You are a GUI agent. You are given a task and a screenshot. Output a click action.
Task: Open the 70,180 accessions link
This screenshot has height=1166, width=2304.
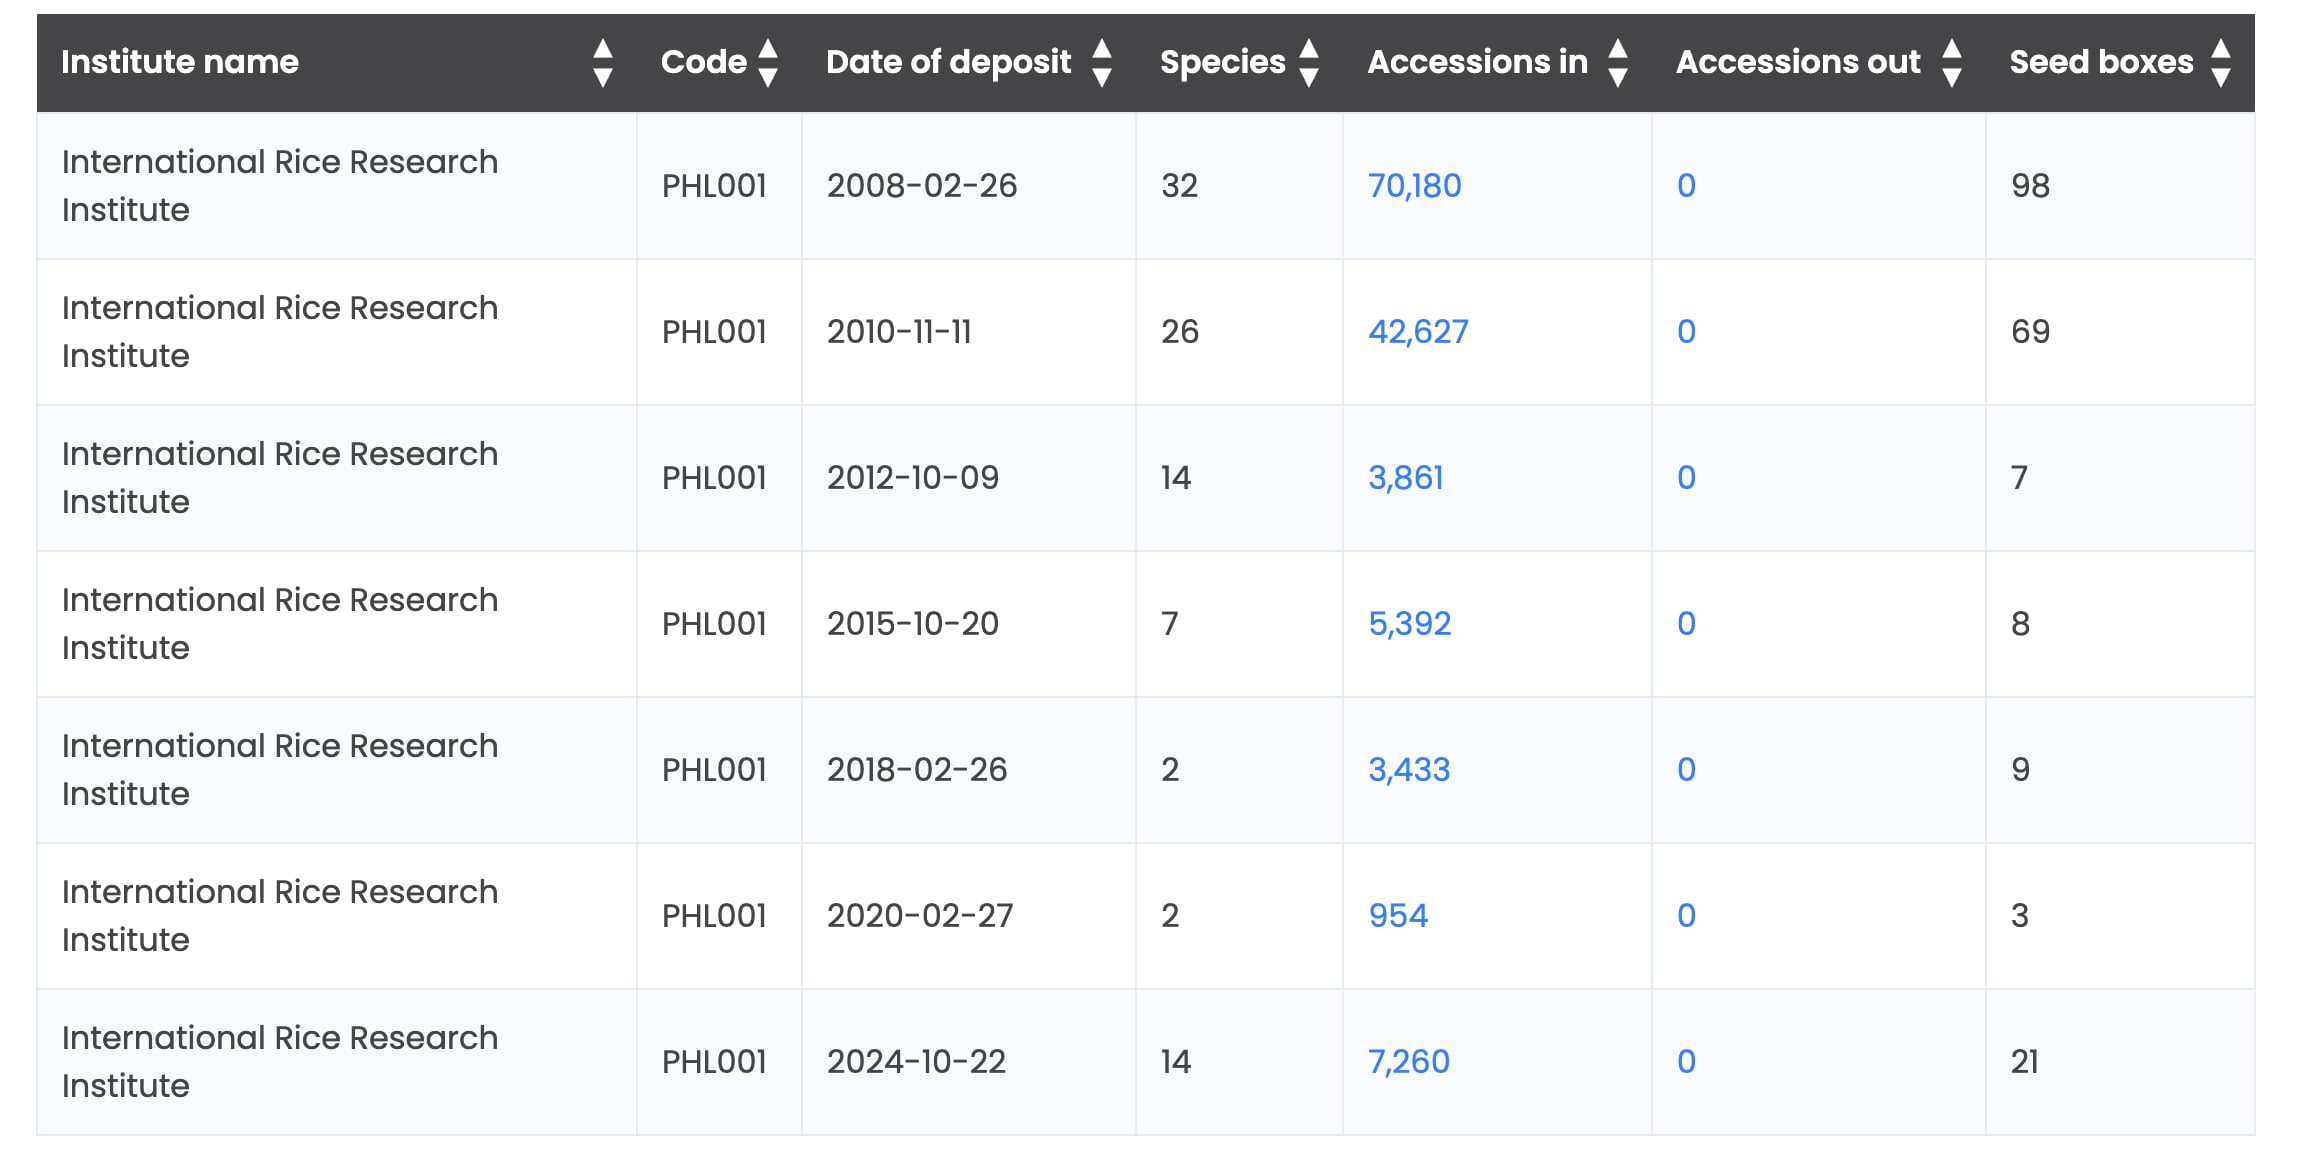click(1414, 186)
